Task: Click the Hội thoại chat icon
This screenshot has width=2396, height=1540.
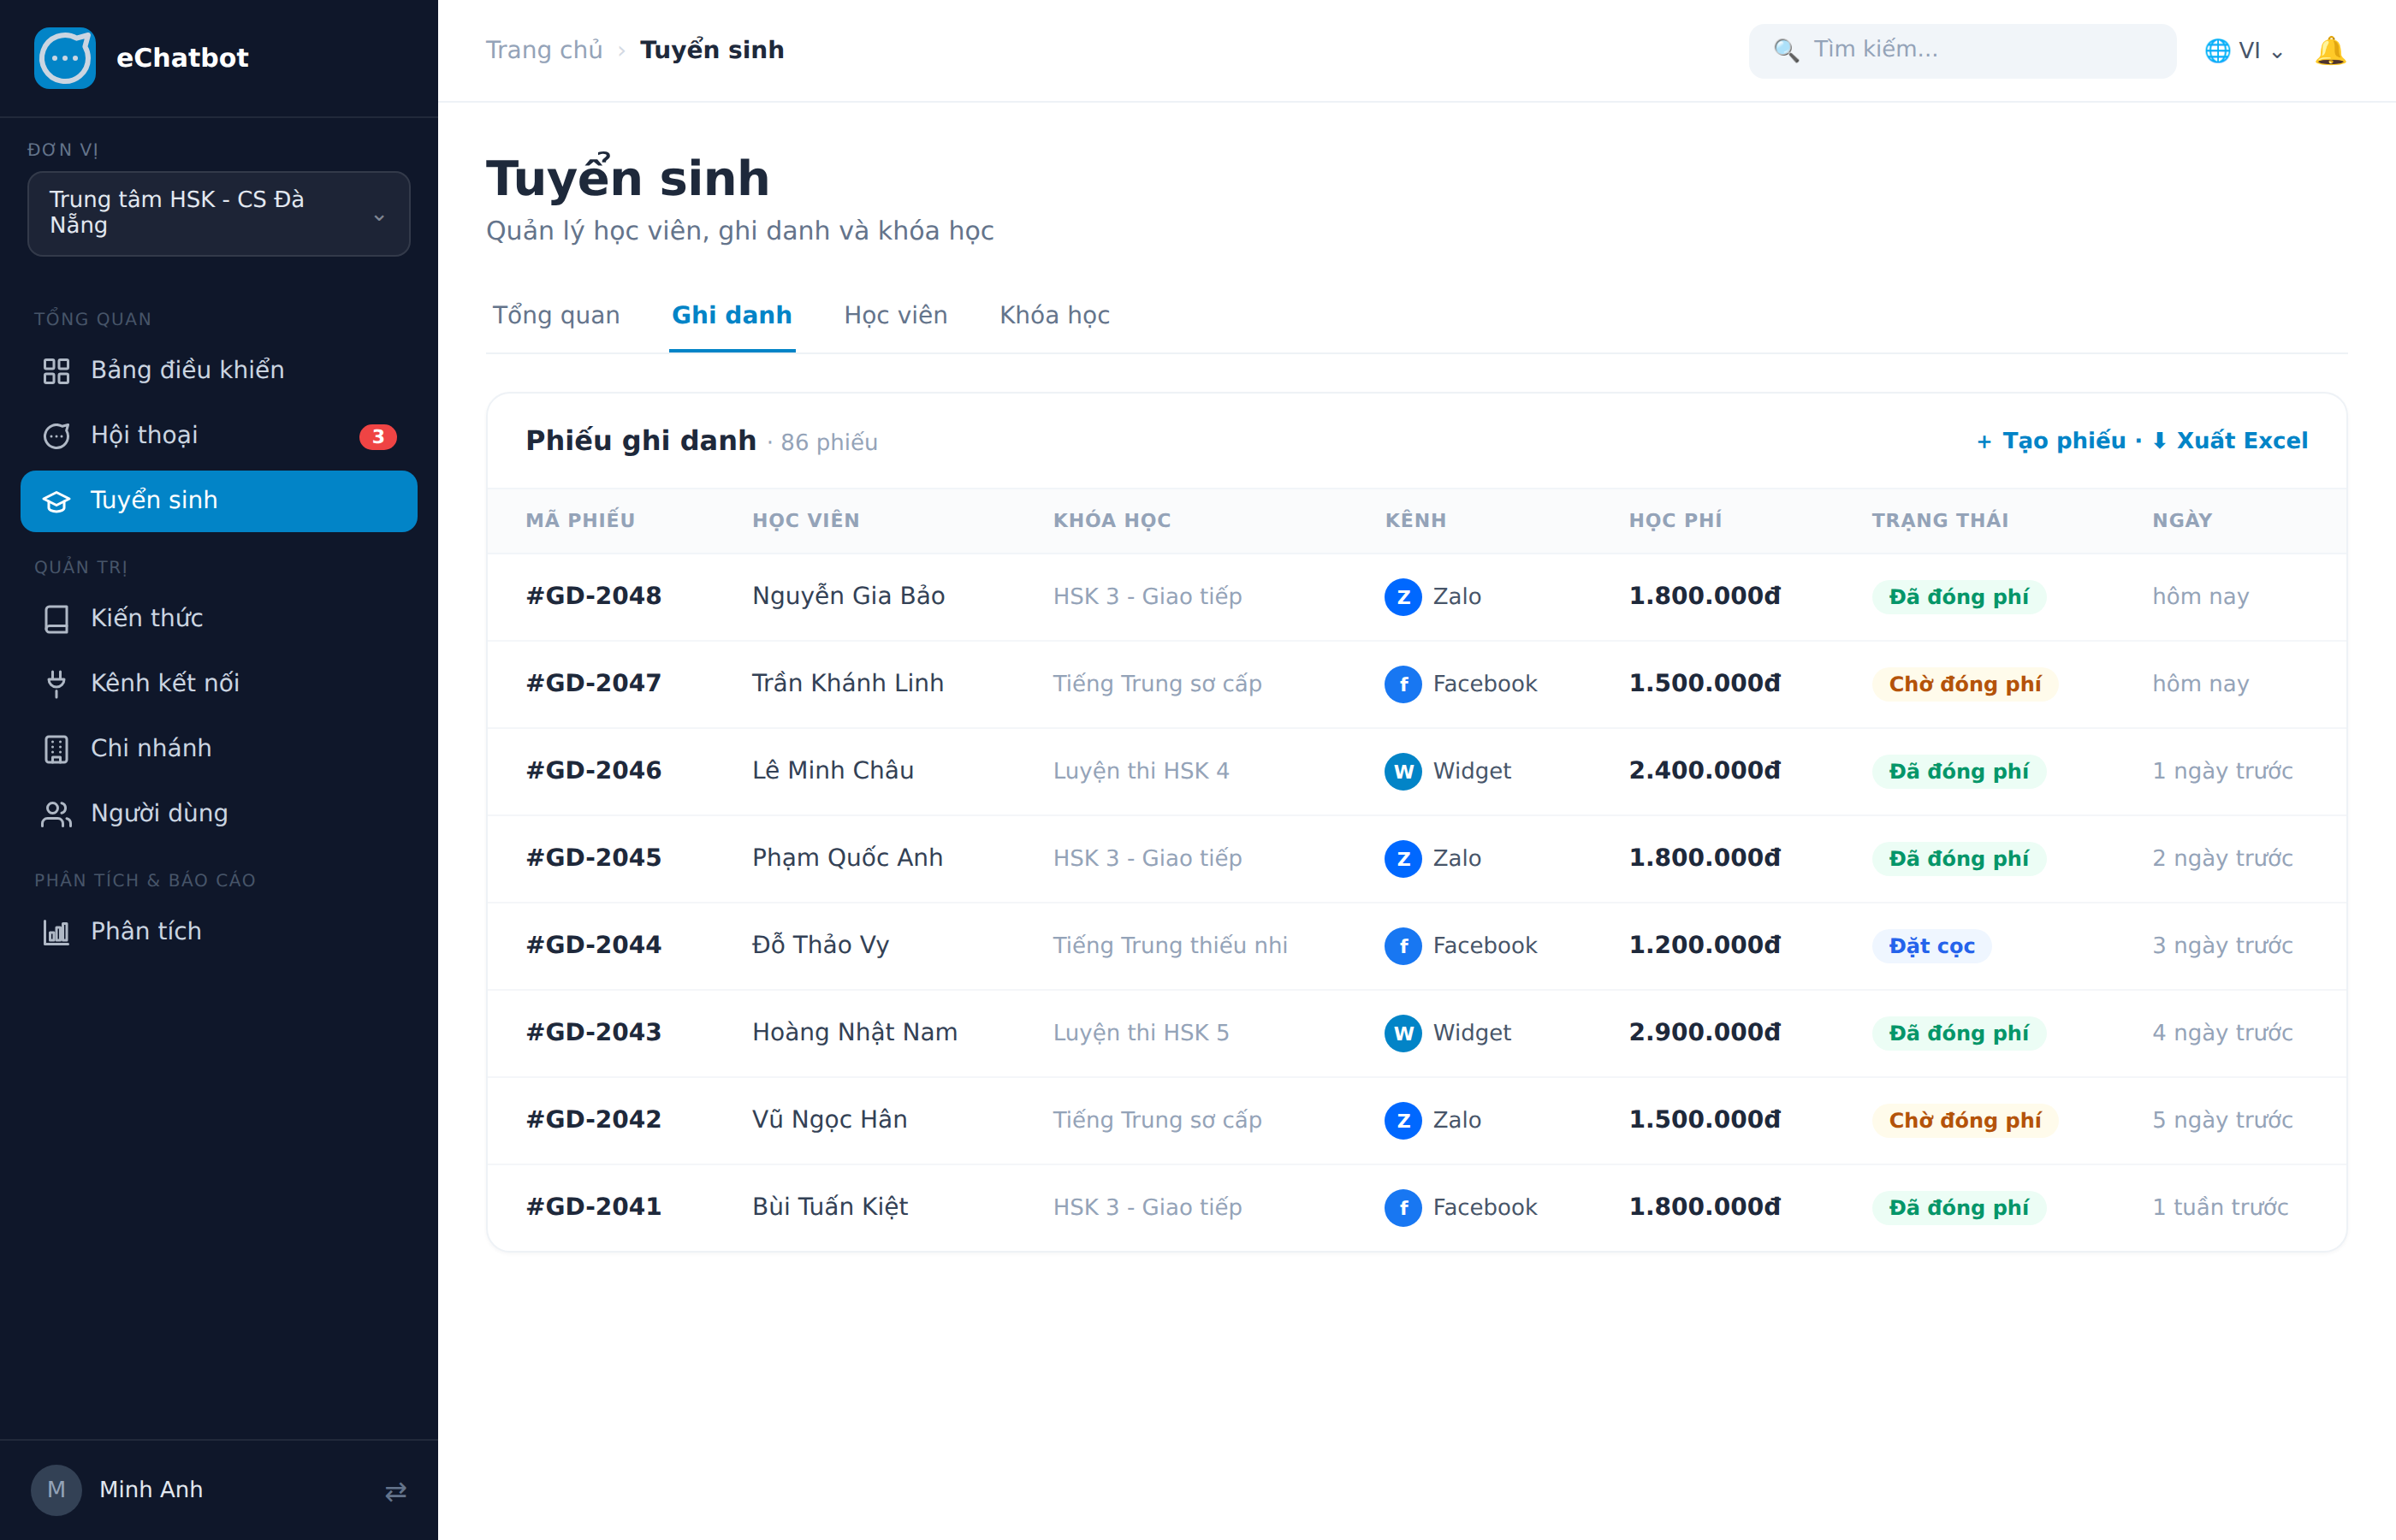Action: pyautogui.click(x=56, y=436)
